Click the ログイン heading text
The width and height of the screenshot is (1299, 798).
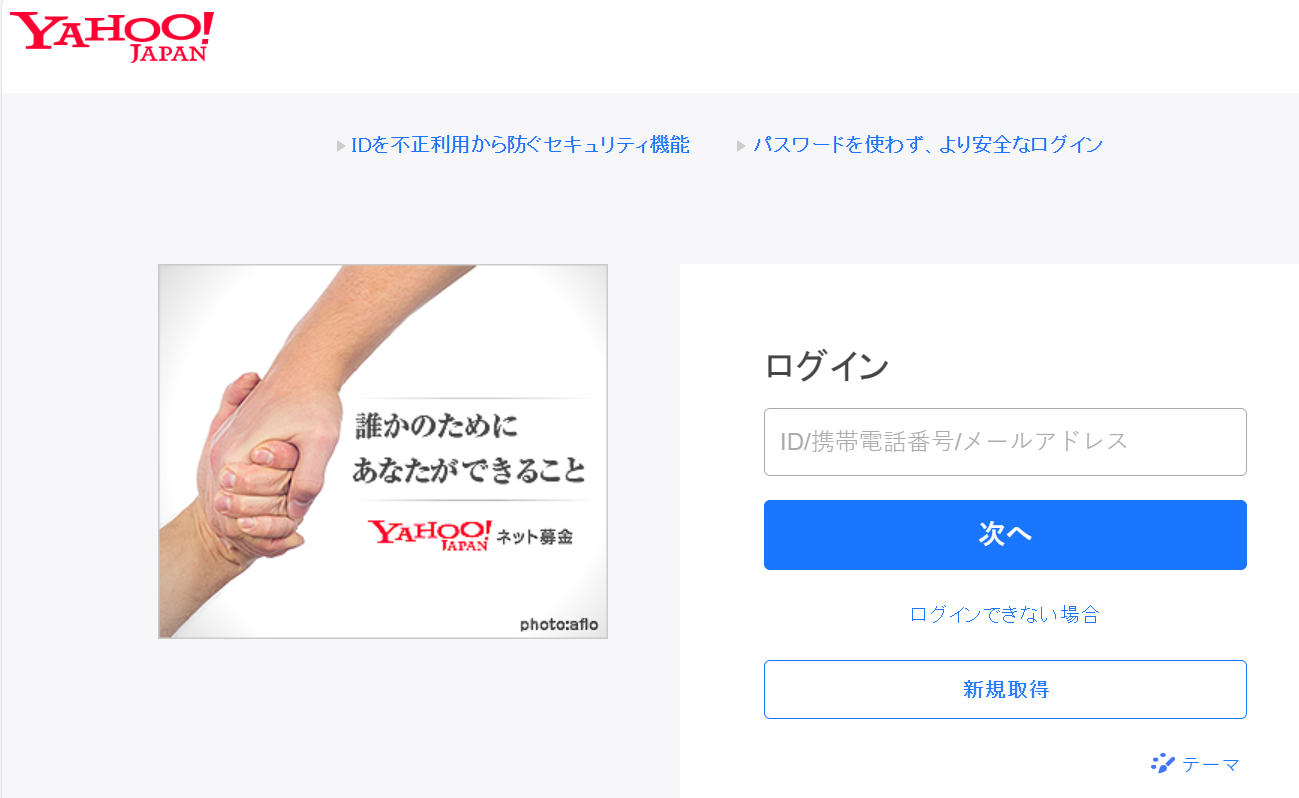coord(826,366)
